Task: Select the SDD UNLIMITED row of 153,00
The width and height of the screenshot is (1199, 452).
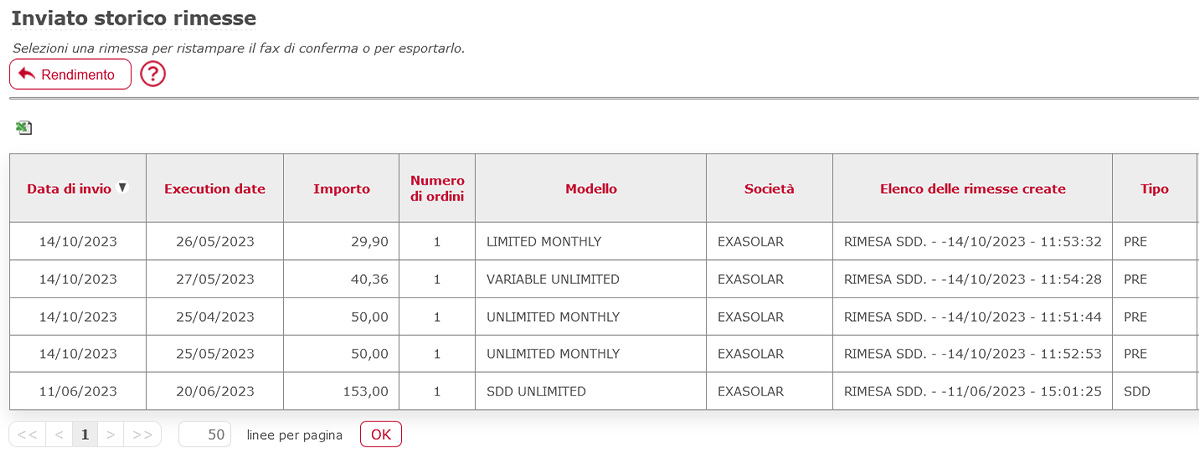Action: [603, 392]
